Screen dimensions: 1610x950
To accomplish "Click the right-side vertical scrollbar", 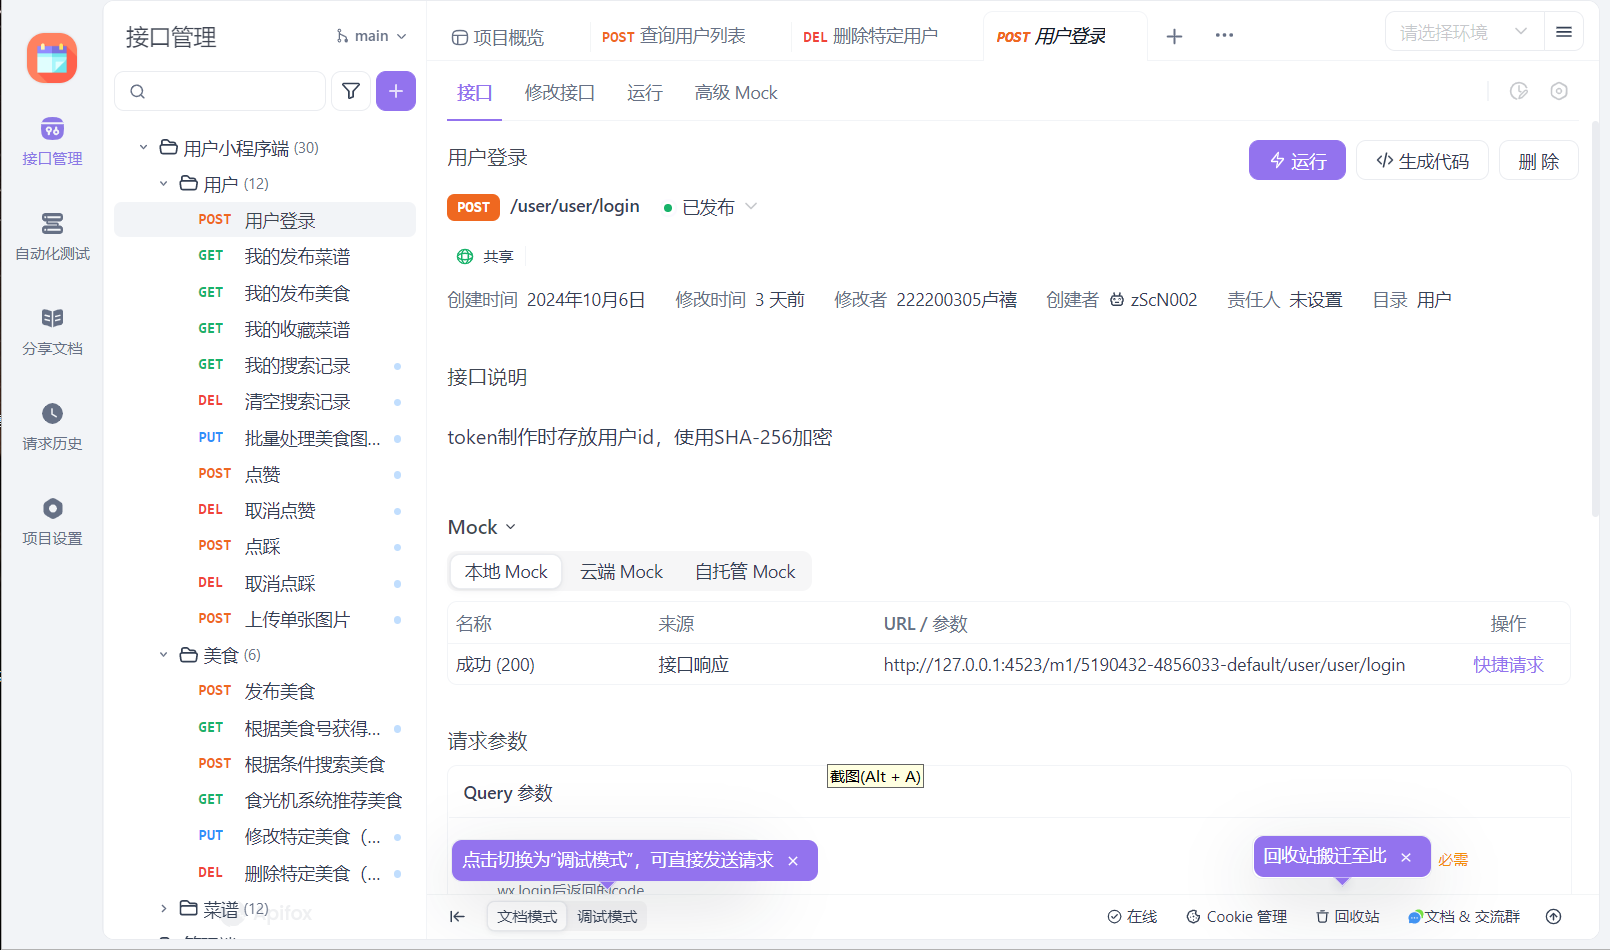I will (x=1595, y=318).
